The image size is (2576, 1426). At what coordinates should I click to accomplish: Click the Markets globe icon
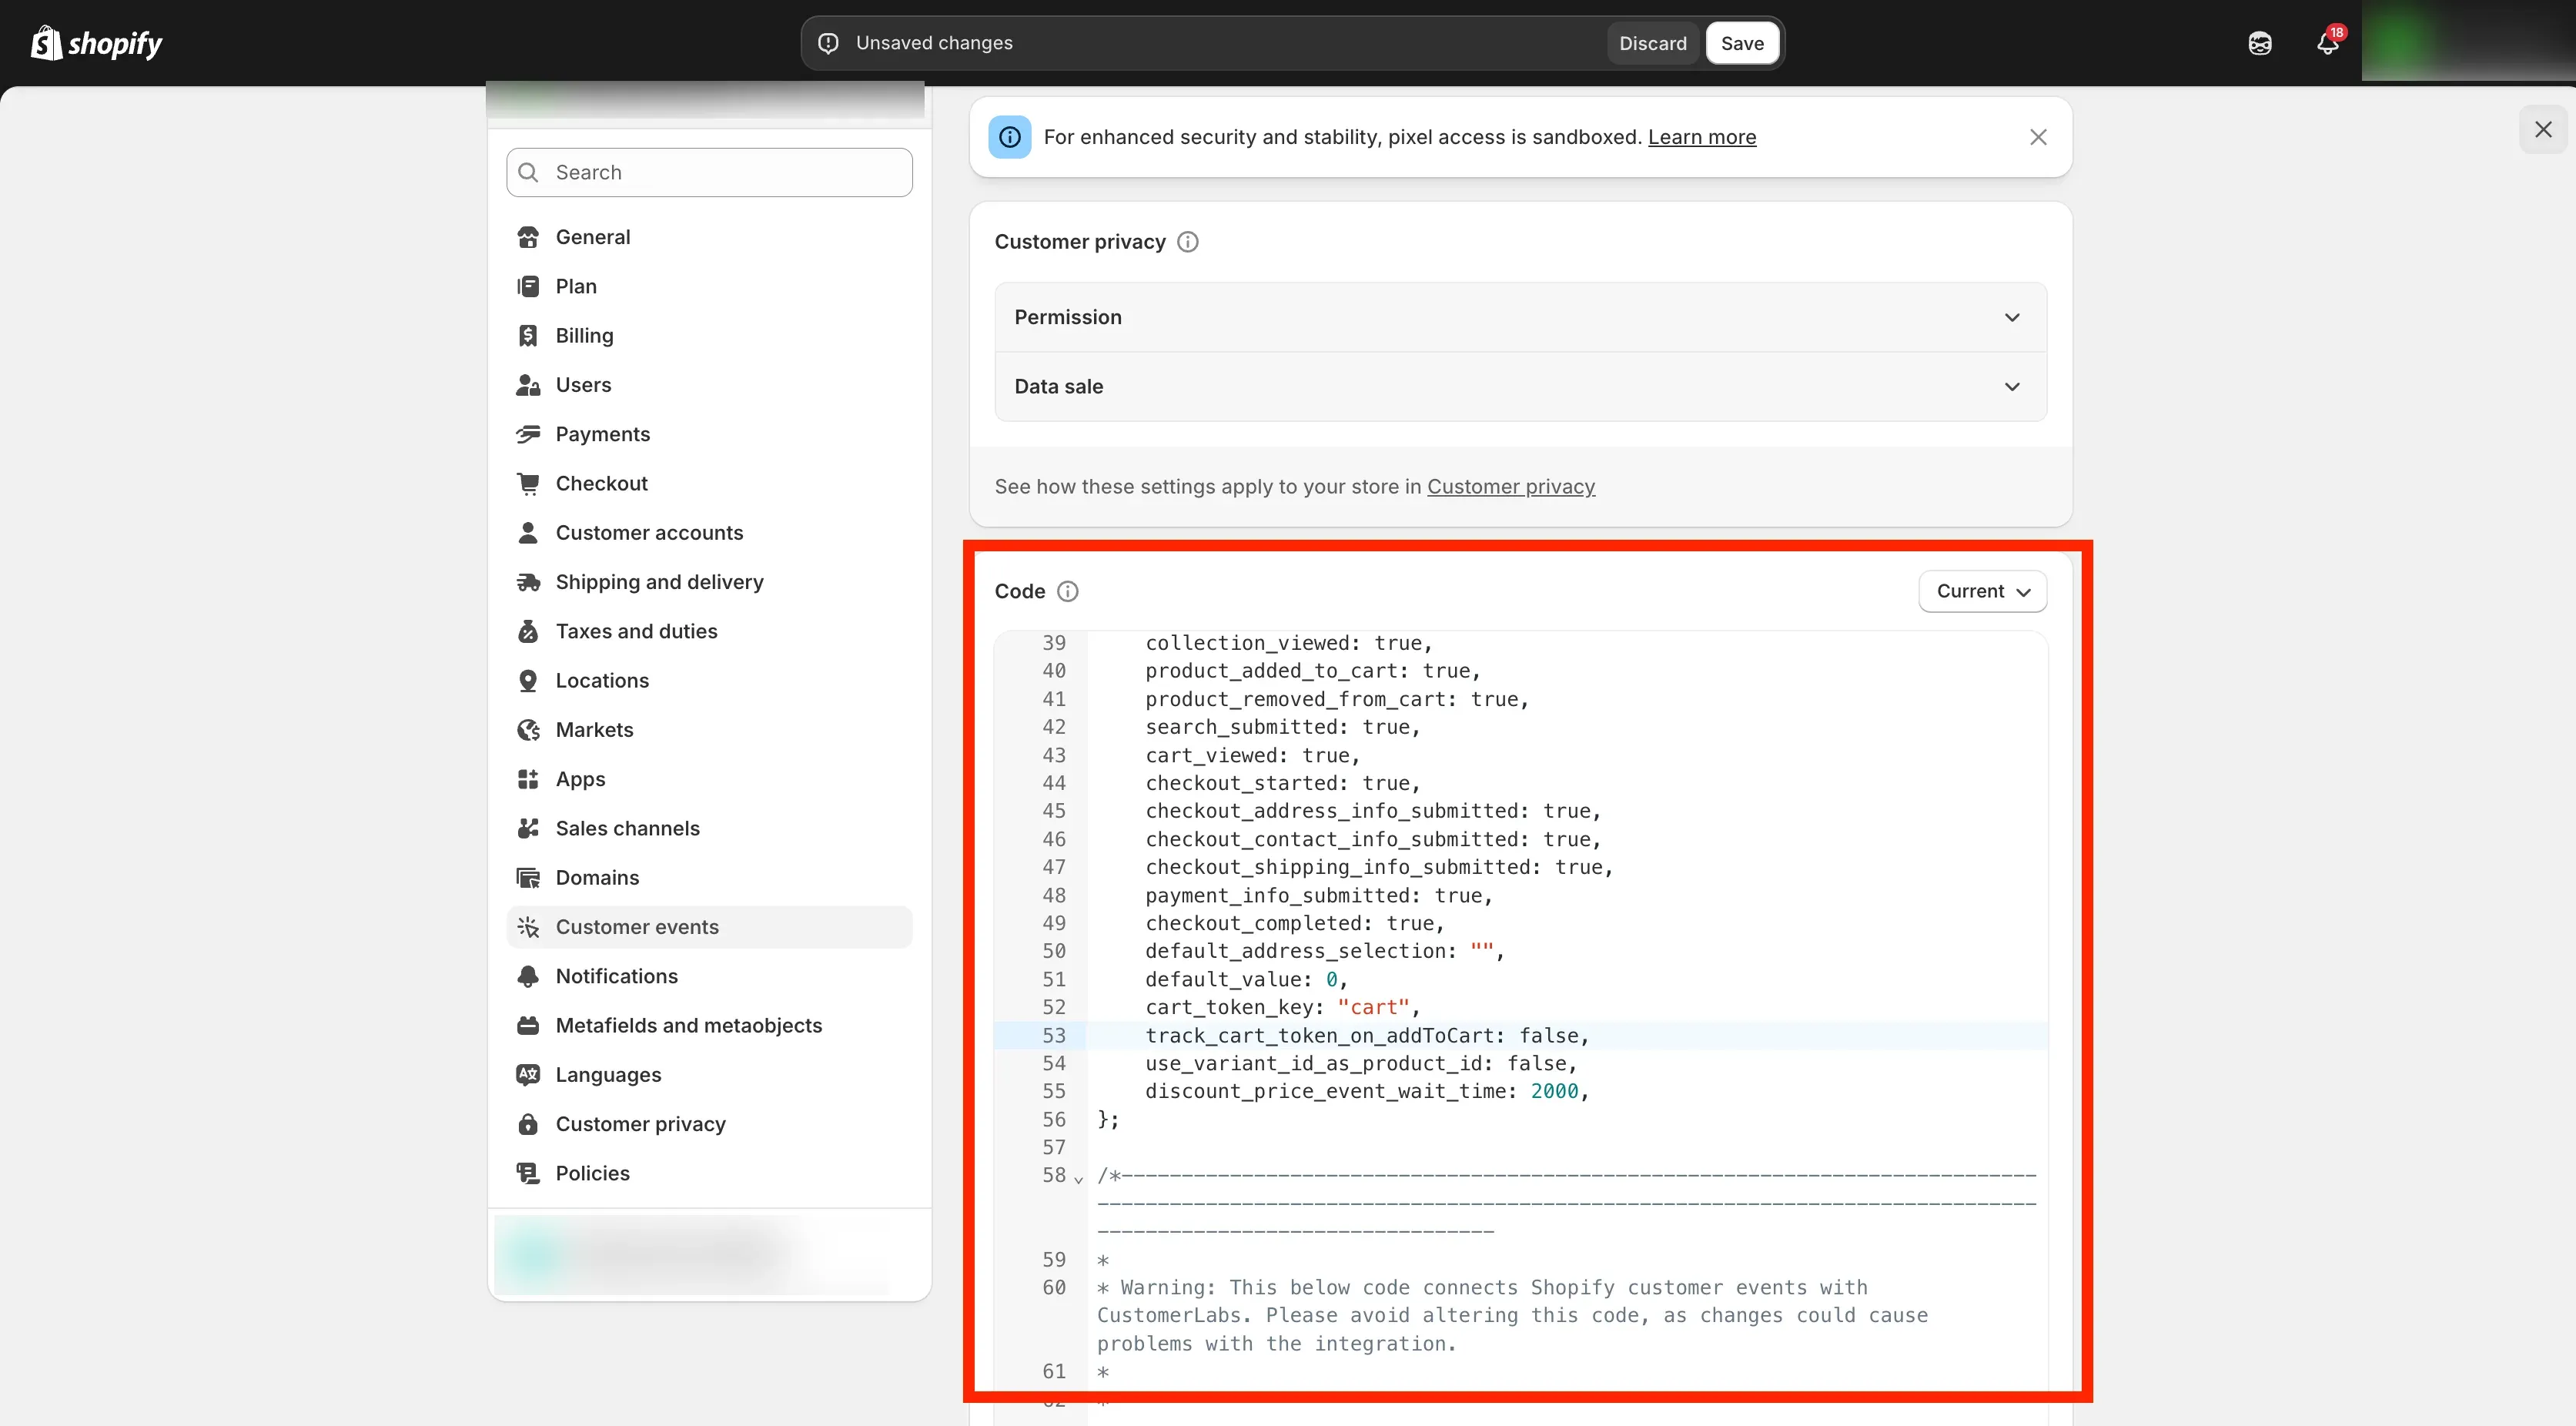point(528,730)
